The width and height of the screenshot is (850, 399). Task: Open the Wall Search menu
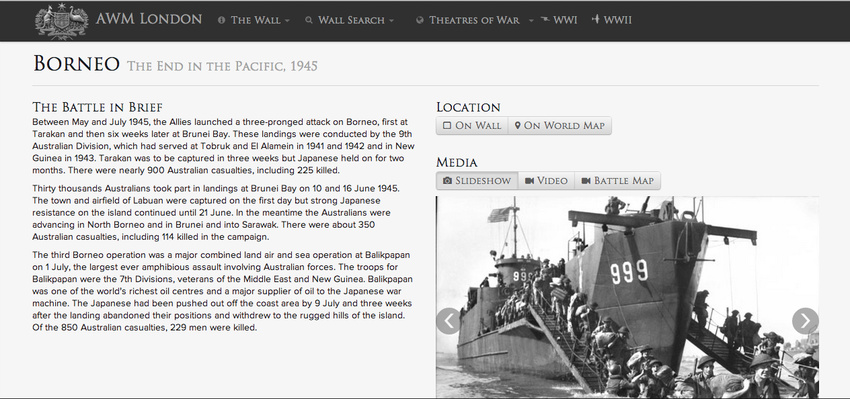(350, 20)
